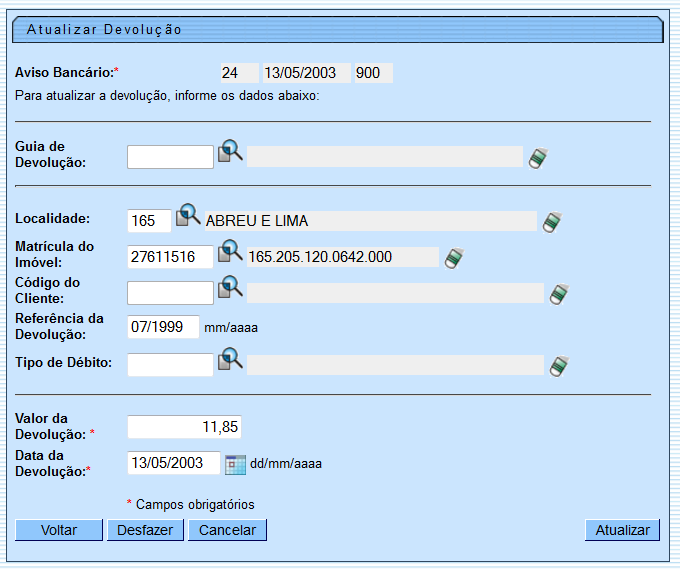This screenshot has height=569, width=680.
Task: Click the Valor da Devolução amount field
Action: [184, 427]
